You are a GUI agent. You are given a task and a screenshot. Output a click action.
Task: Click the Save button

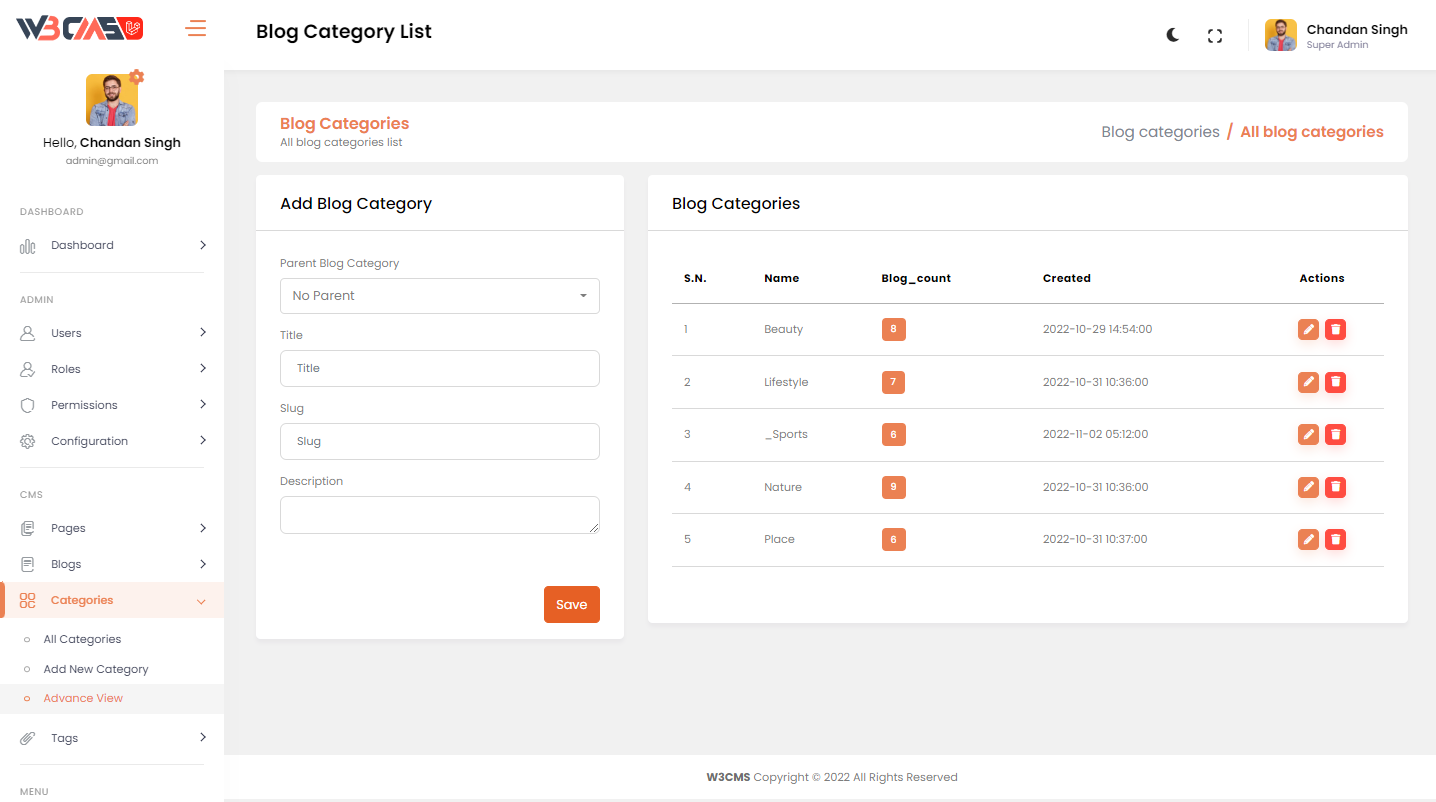571,604
